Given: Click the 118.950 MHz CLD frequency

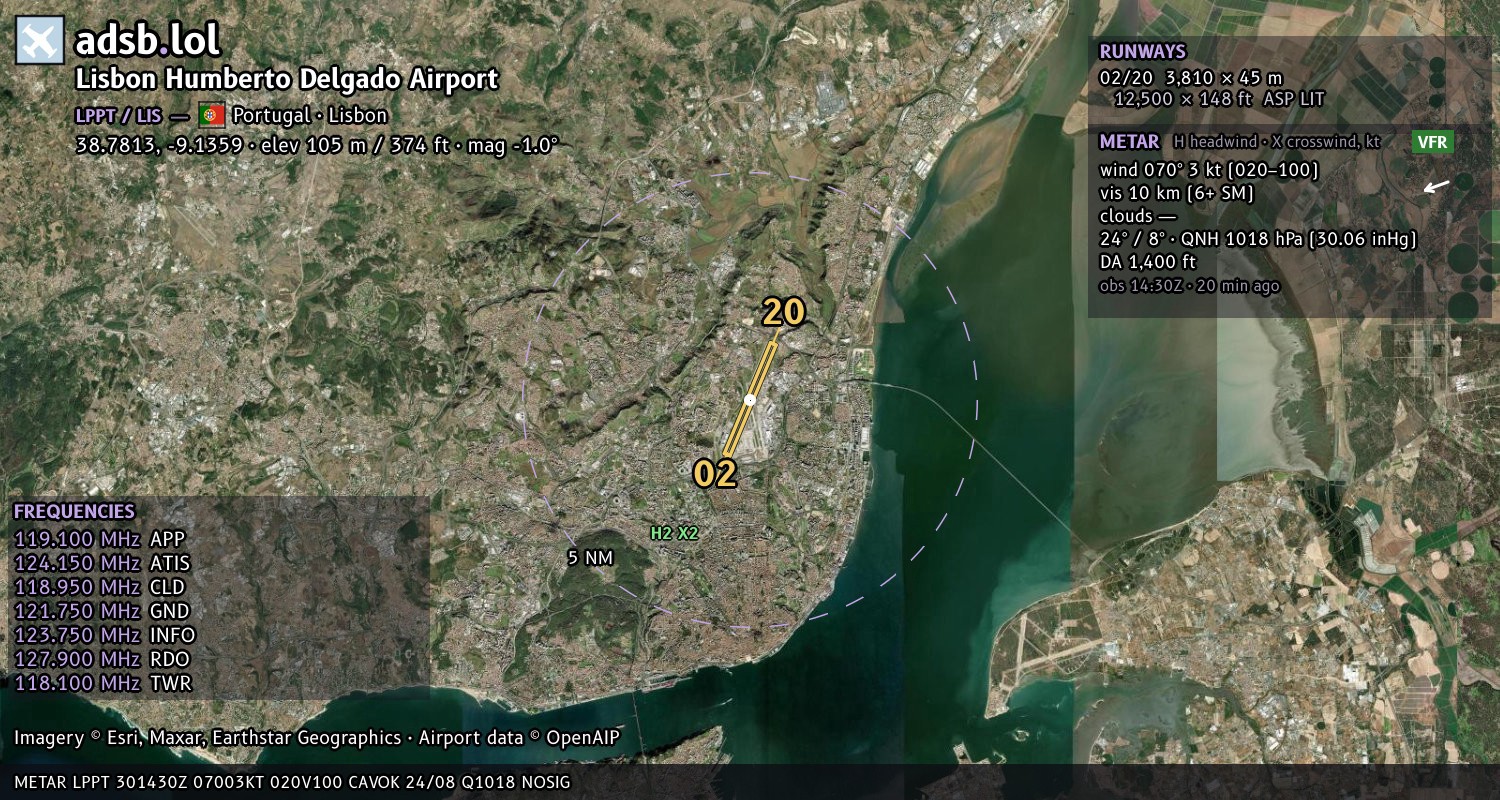Looking at the screenshot, I should (100, 587).
